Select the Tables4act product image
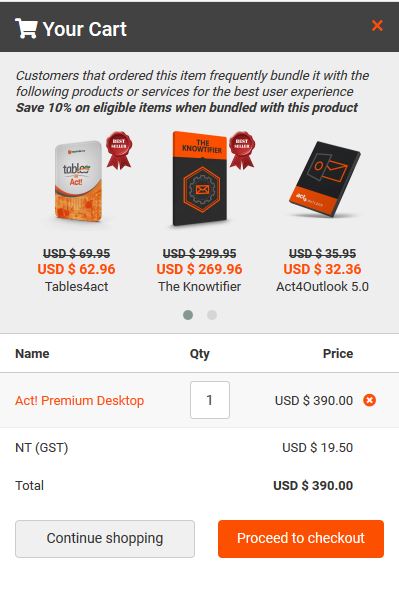The width and height of the screenshot is (399, 593). [79, 182]
